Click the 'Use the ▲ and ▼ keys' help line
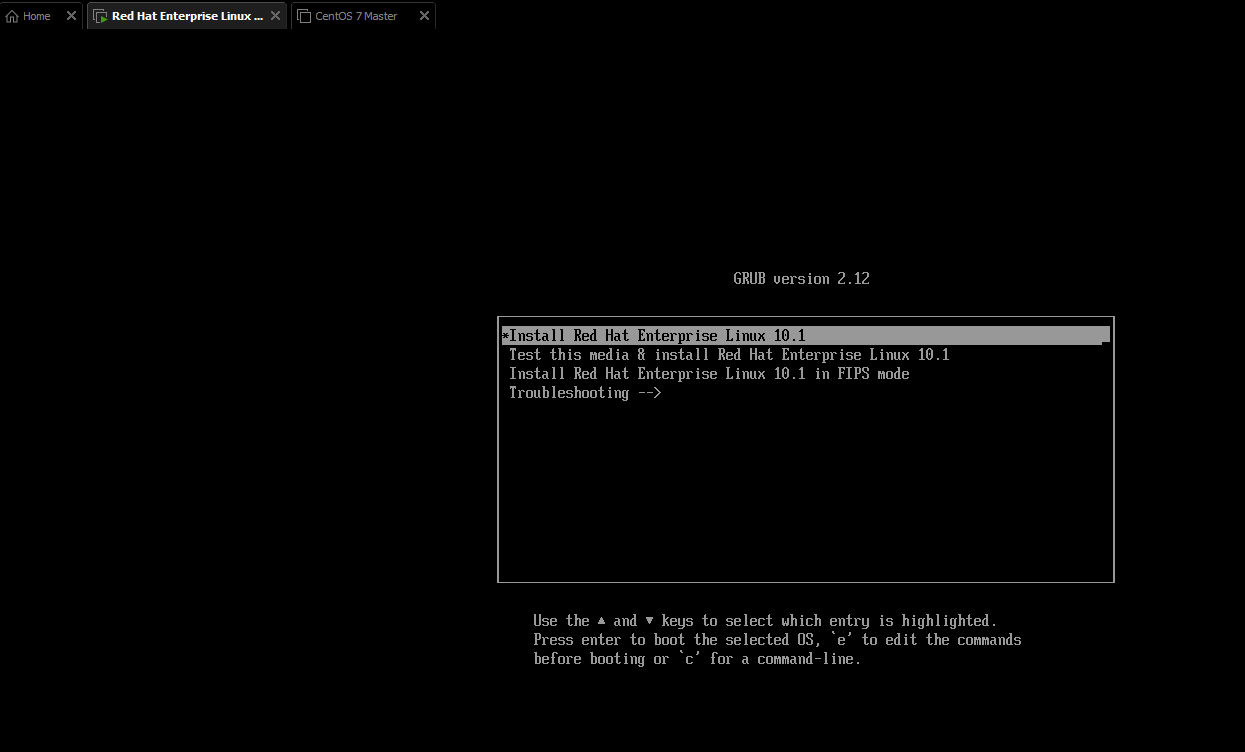Viewport: 1245px width, 752px height. tap(765, 621)
